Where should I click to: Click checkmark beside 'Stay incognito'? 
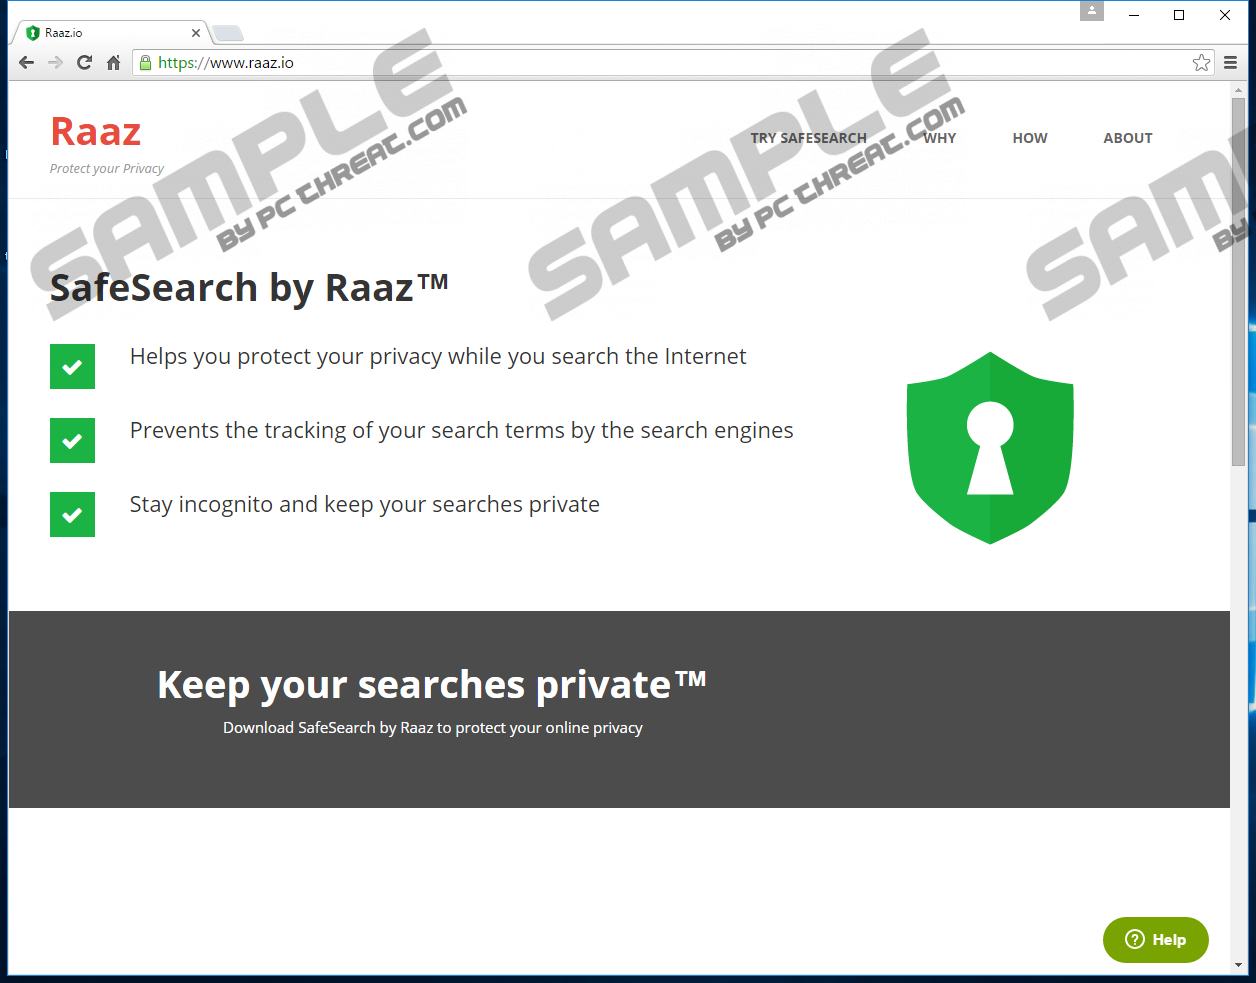tap(72, 514)
